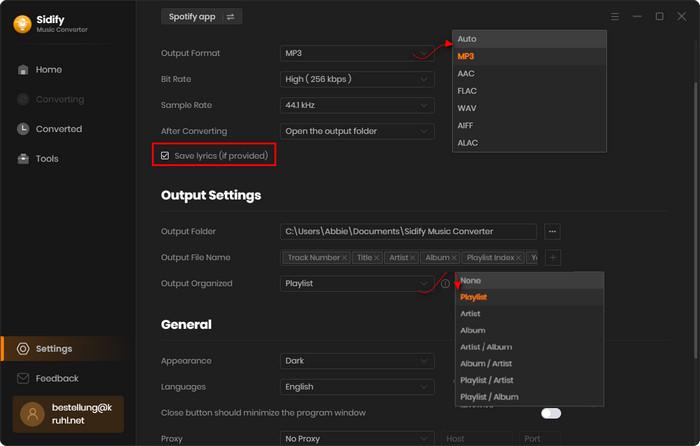Select FLAC from the format list
The width and height of the screenshot is (700, 446).
[x=466, y=91]
